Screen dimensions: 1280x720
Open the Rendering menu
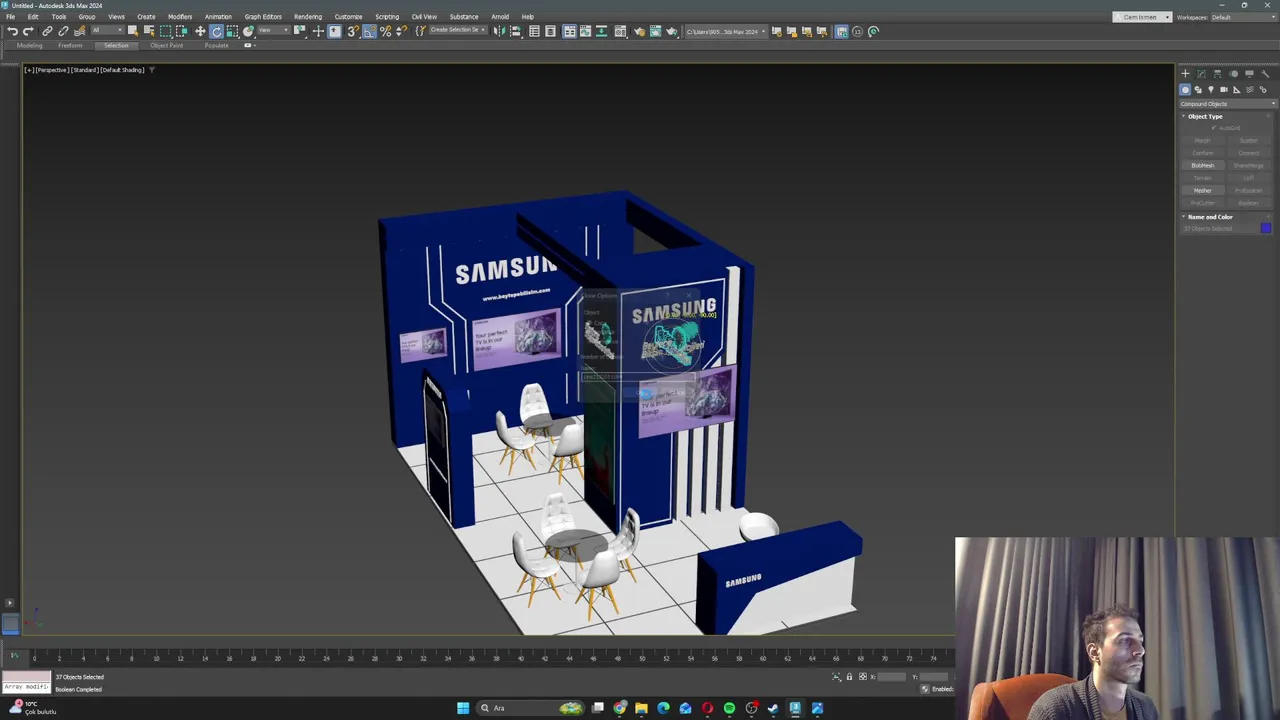click(308, 17)
